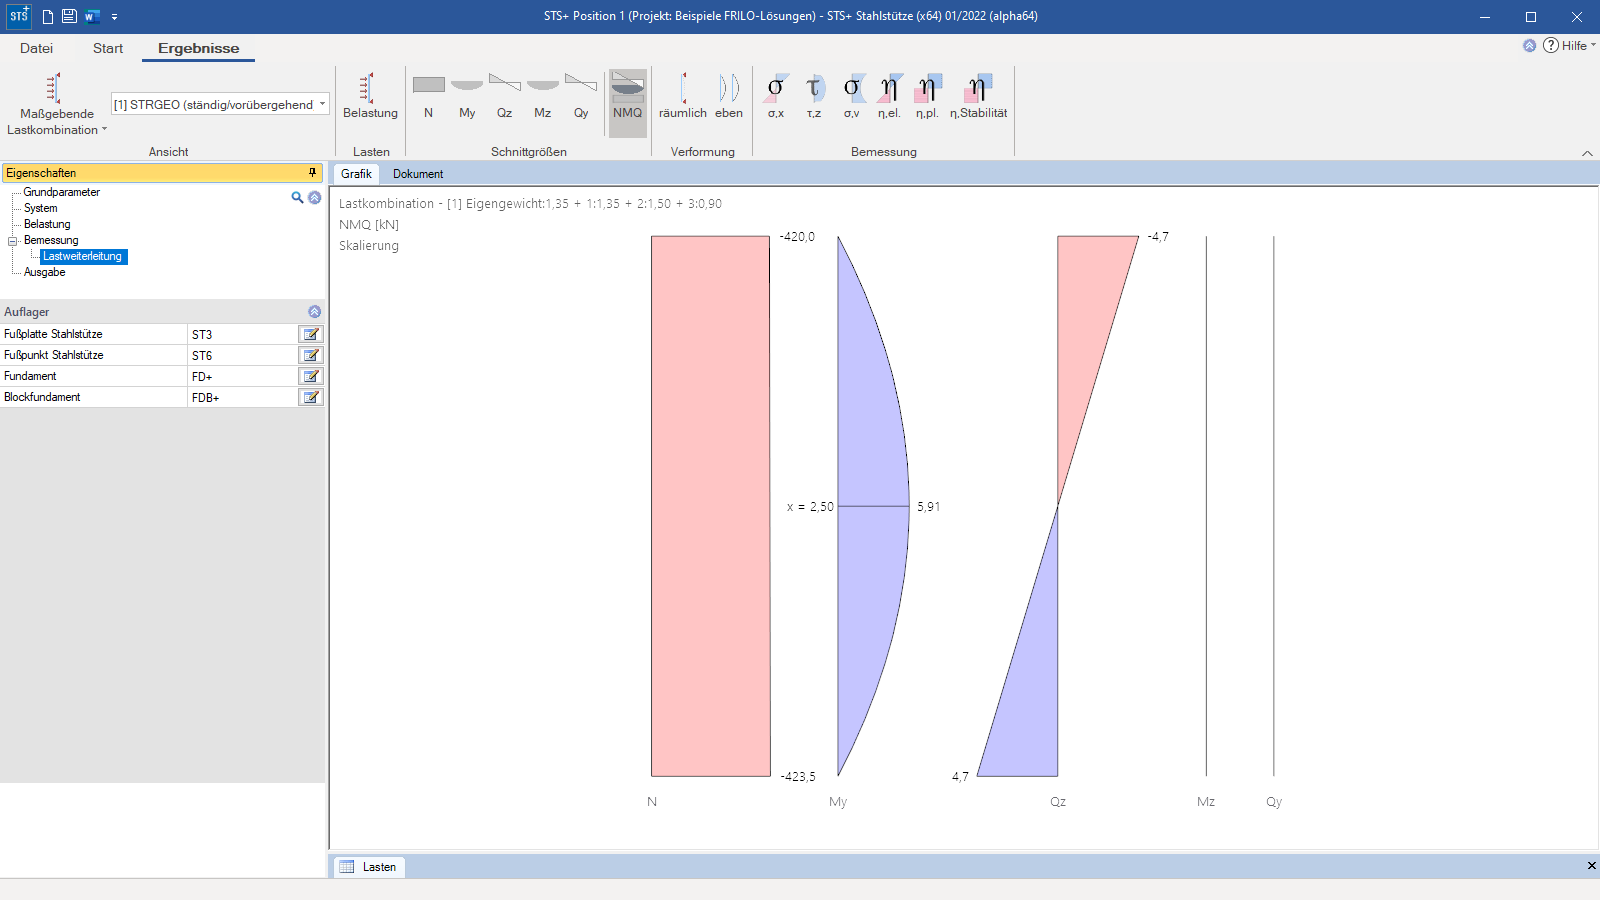Open the Lasten bottom panel tab
The width and height of the screenshot is (1600, 900).
point(368,867)
